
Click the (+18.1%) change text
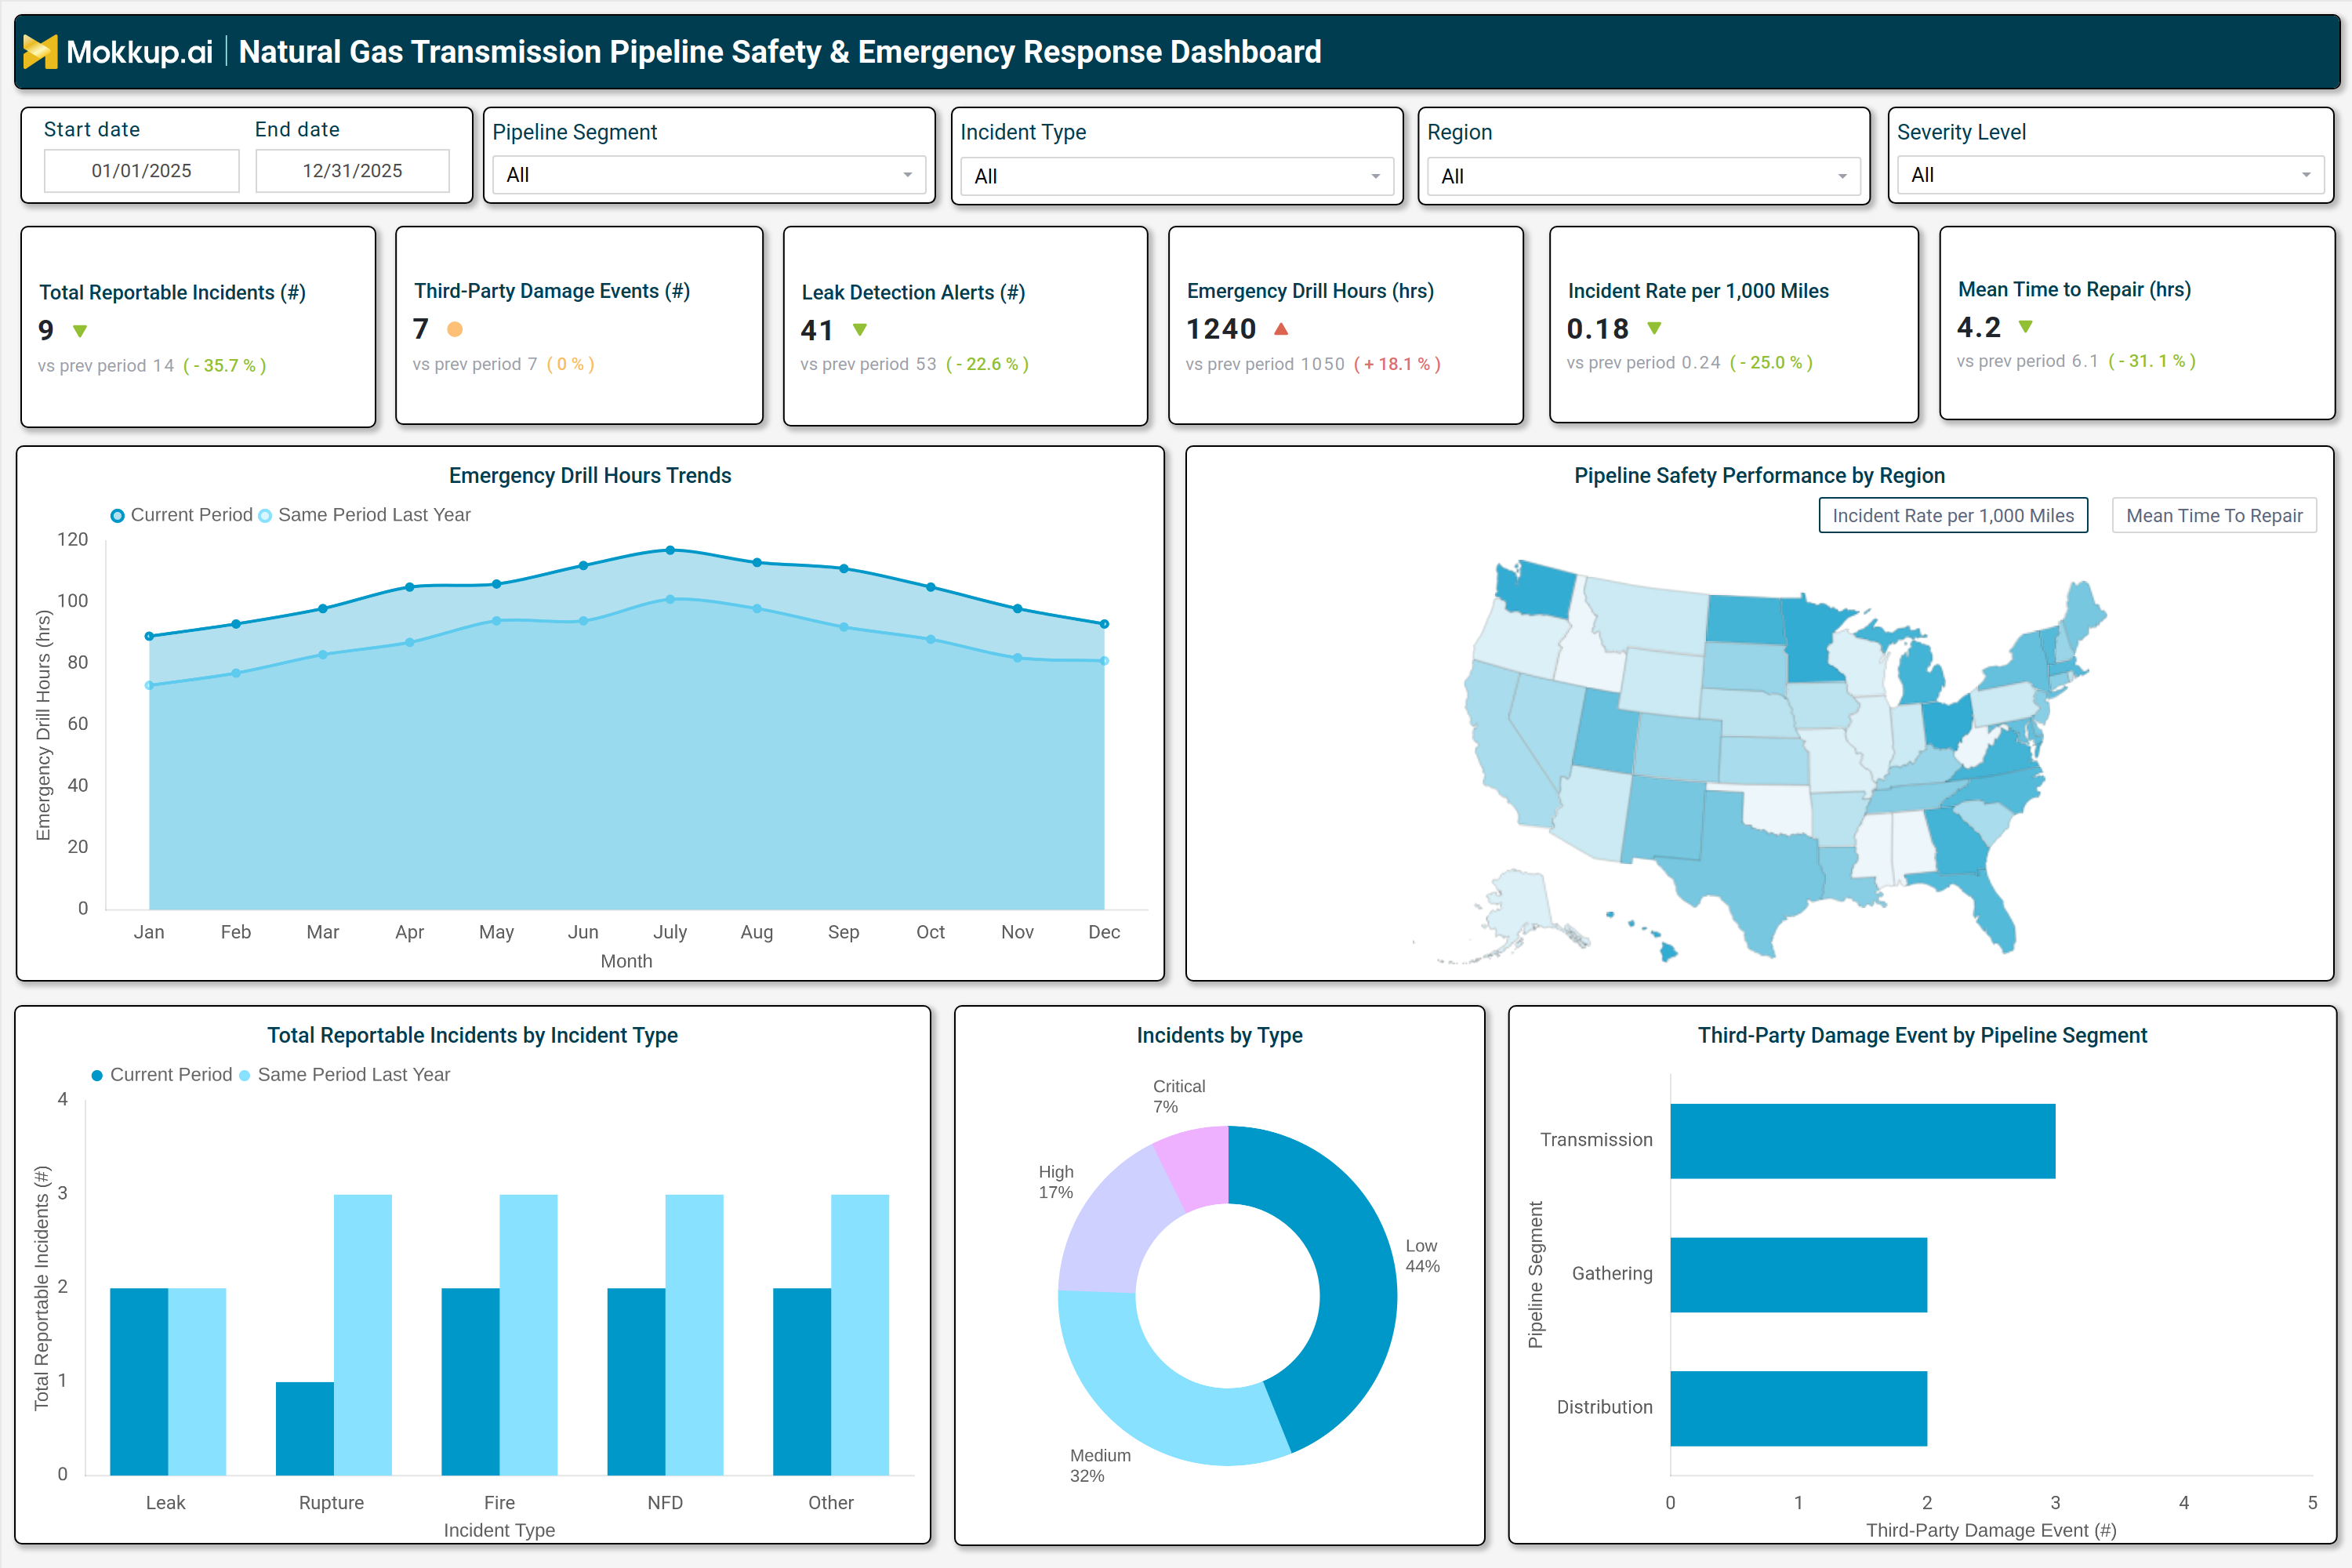[1397, 364]
